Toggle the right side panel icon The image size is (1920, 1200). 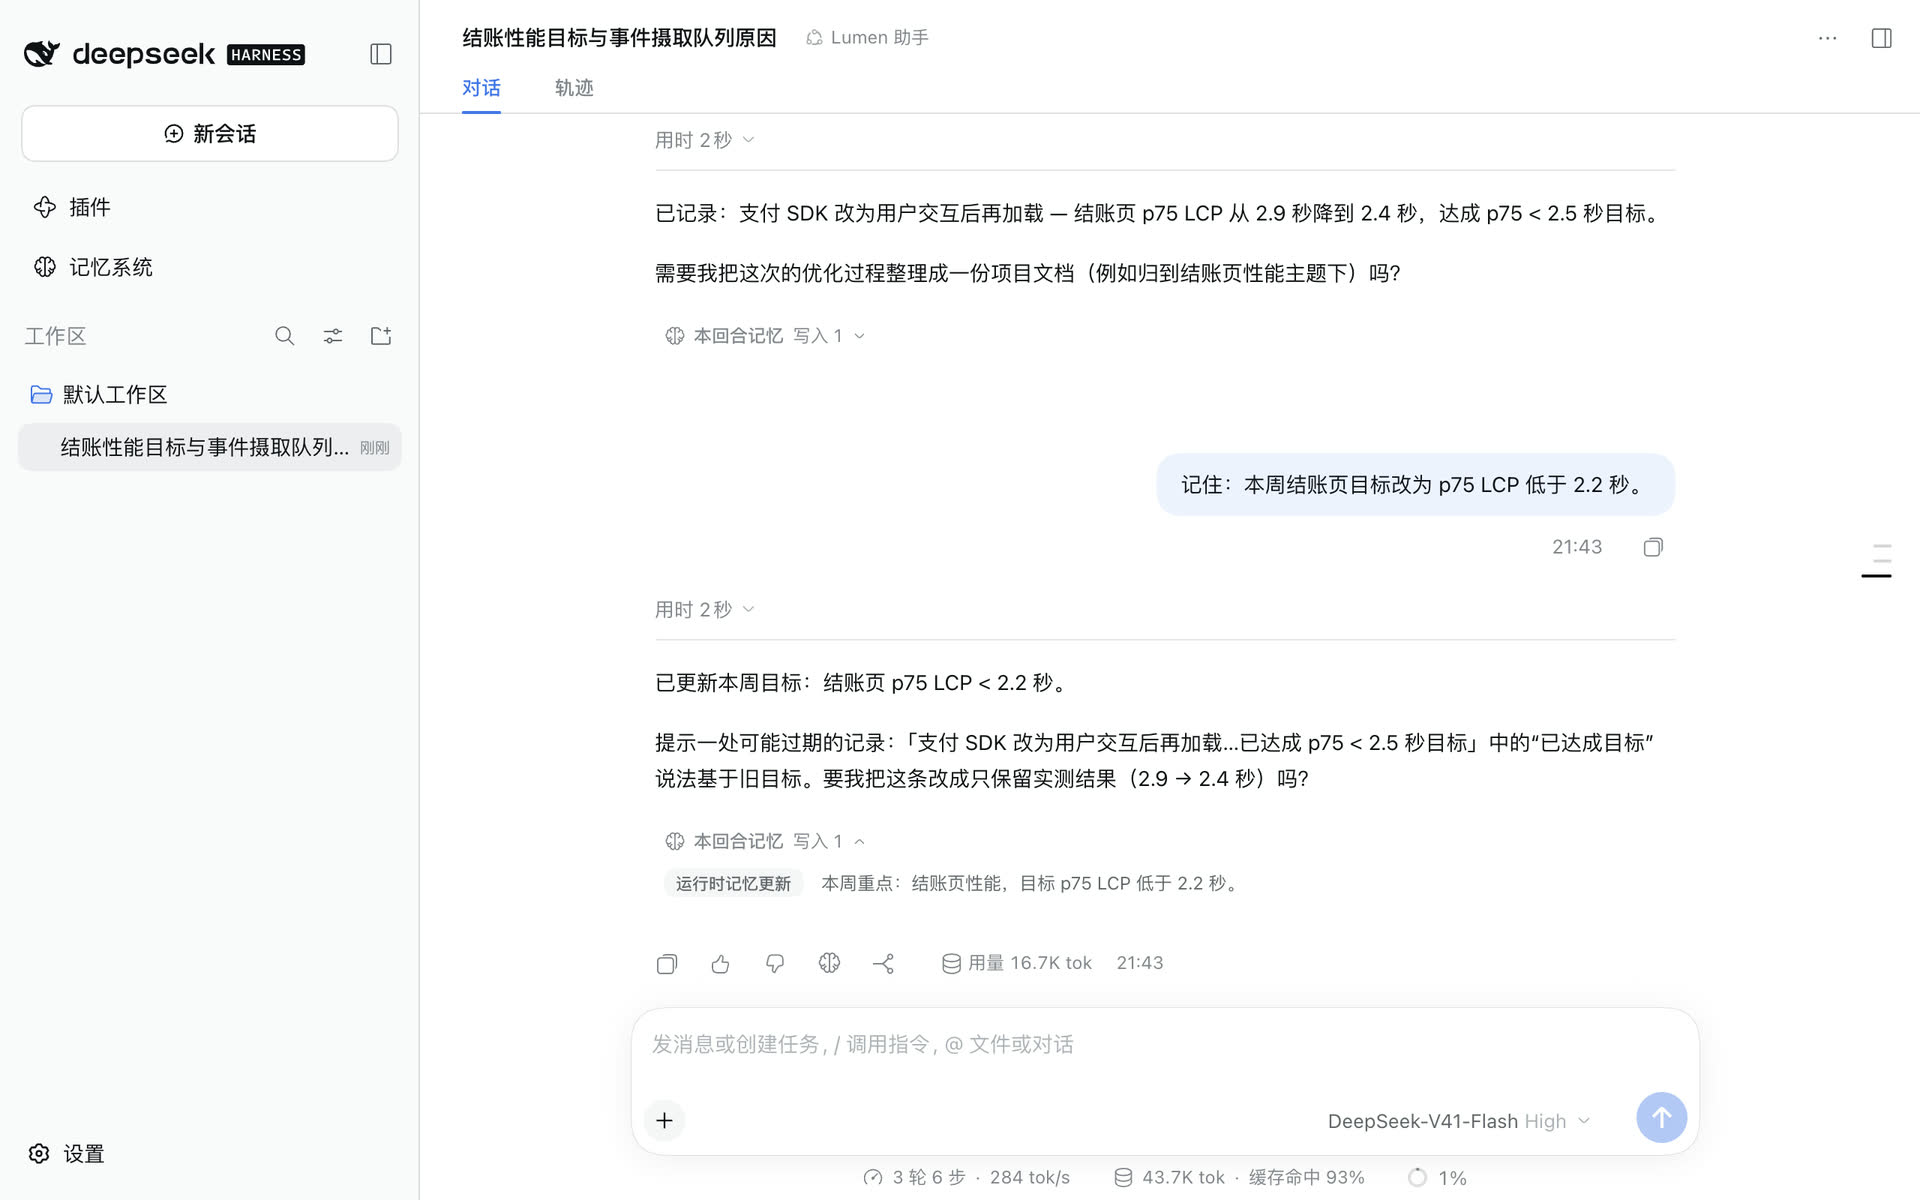[1881, 38]
